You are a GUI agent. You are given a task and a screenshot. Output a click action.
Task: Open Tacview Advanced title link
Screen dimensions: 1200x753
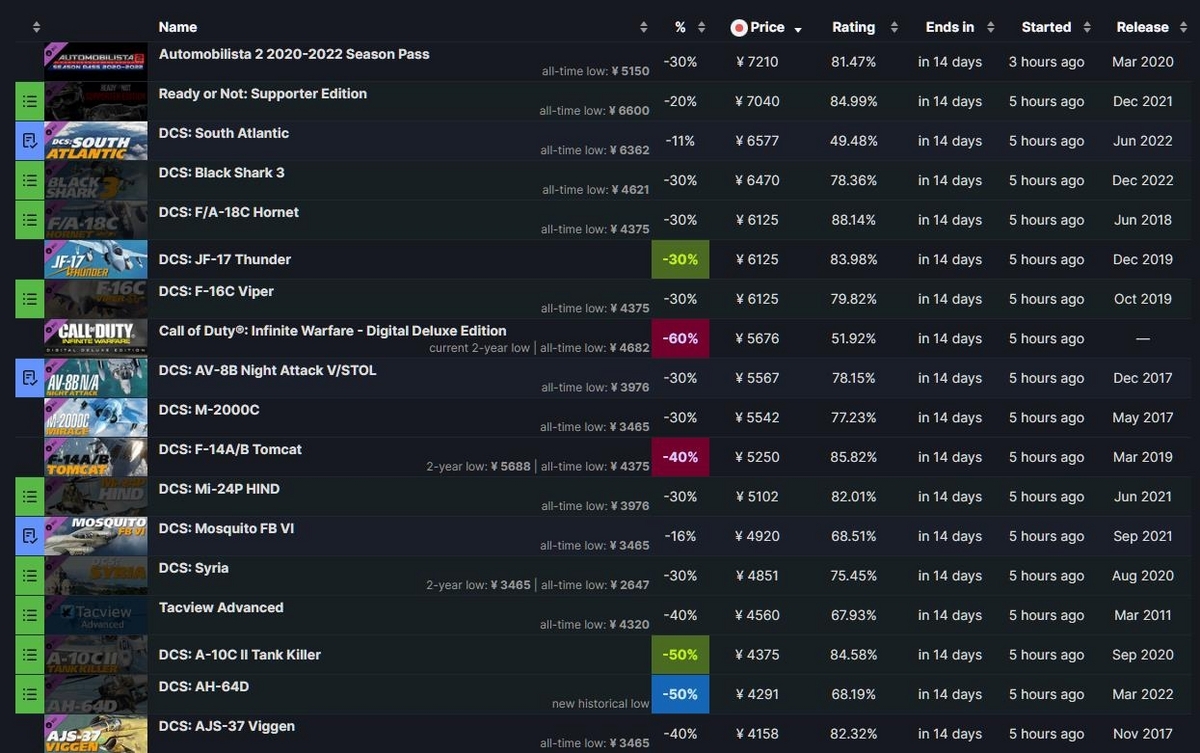pos(221,607)
